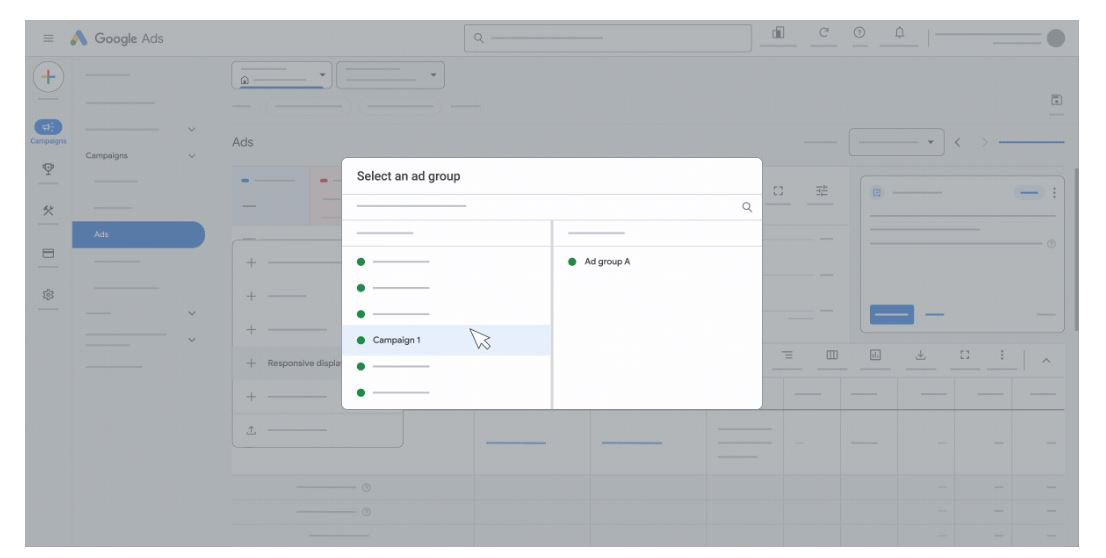Open Campaigns in the left sidebar
The width and height of the screenshot is (1106, 558).
coord(48,131)
